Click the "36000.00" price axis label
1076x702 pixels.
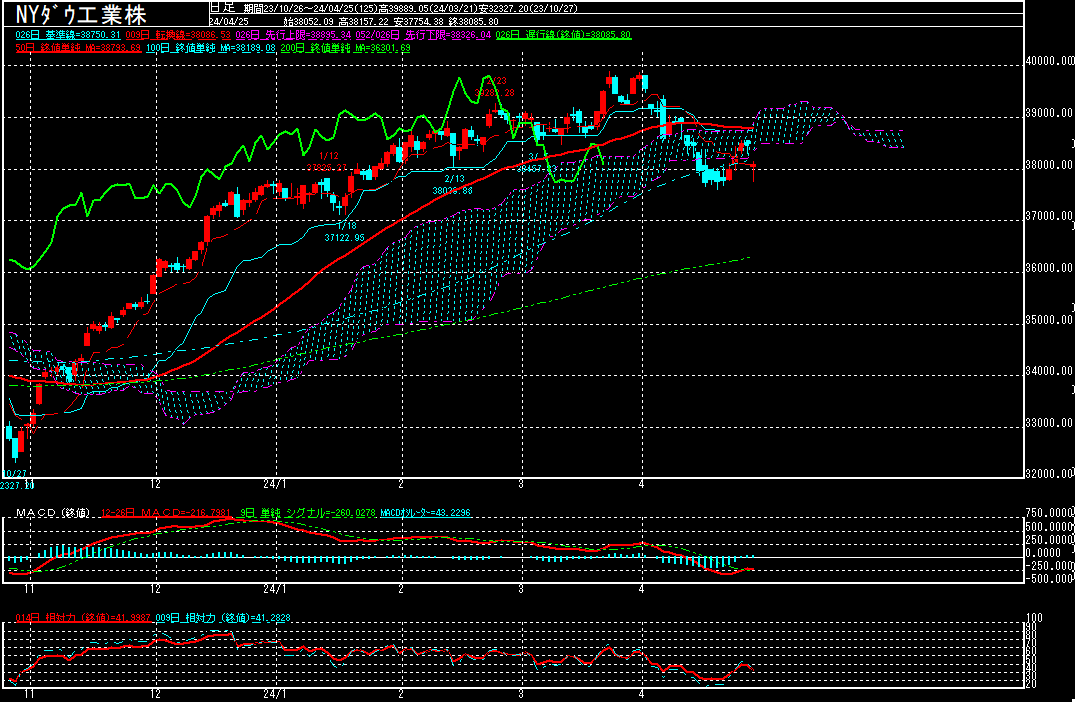point(1049,268)
